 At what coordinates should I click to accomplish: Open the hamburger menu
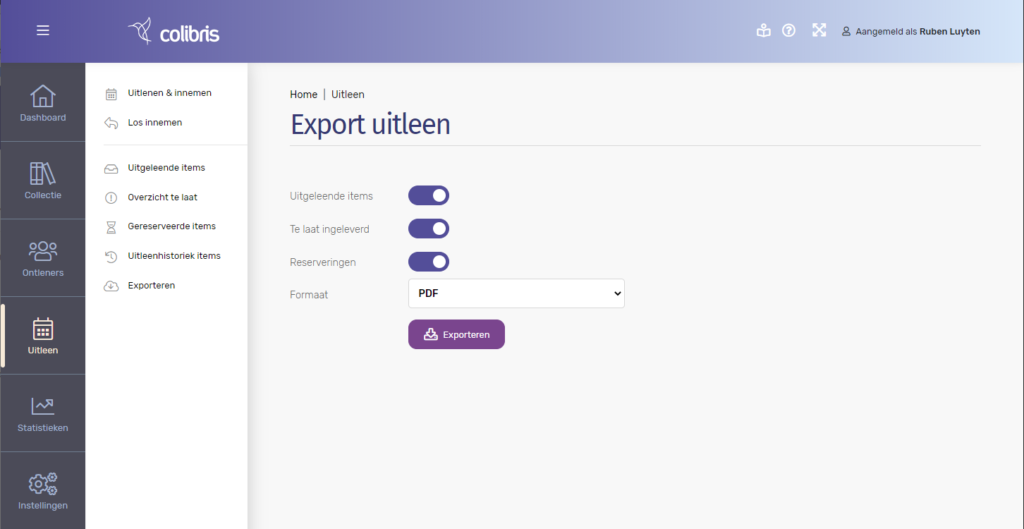(x=43, y=30)
